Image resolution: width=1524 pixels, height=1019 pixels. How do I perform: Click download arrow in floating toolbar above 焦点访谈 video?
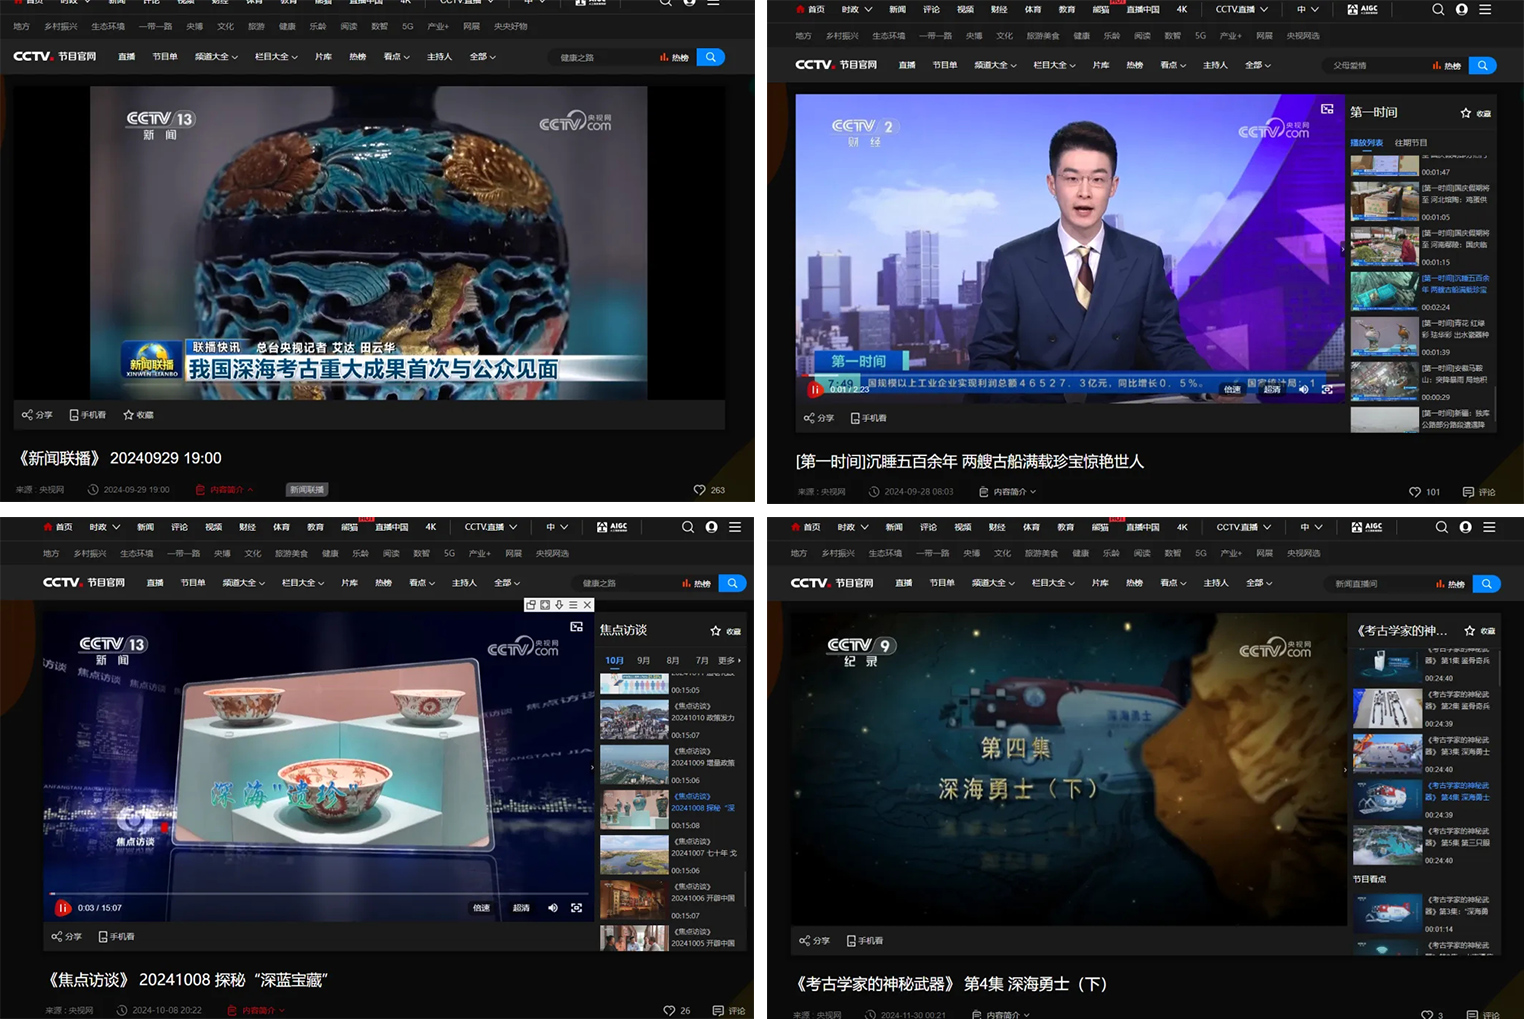(x=559, y=605)
